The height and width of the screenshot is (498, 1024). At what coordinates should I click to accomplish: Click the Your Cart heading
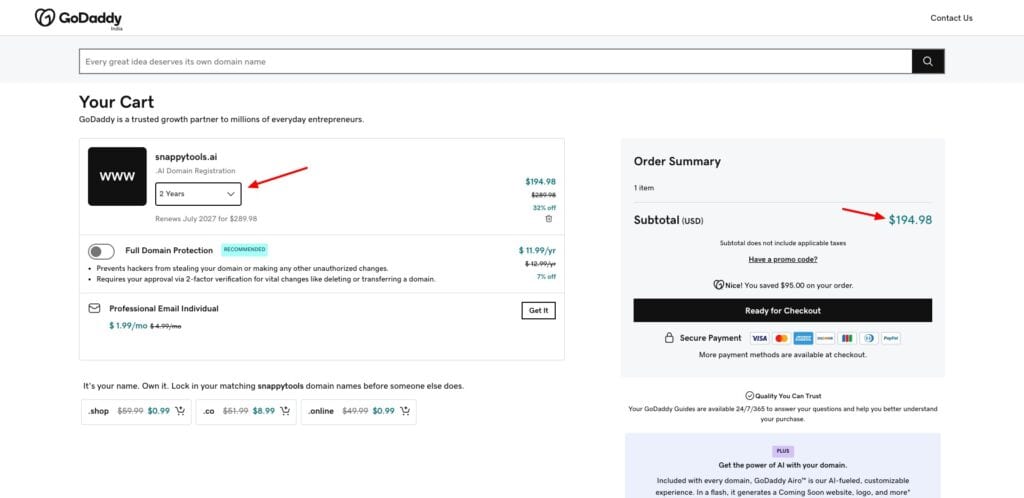117,102
